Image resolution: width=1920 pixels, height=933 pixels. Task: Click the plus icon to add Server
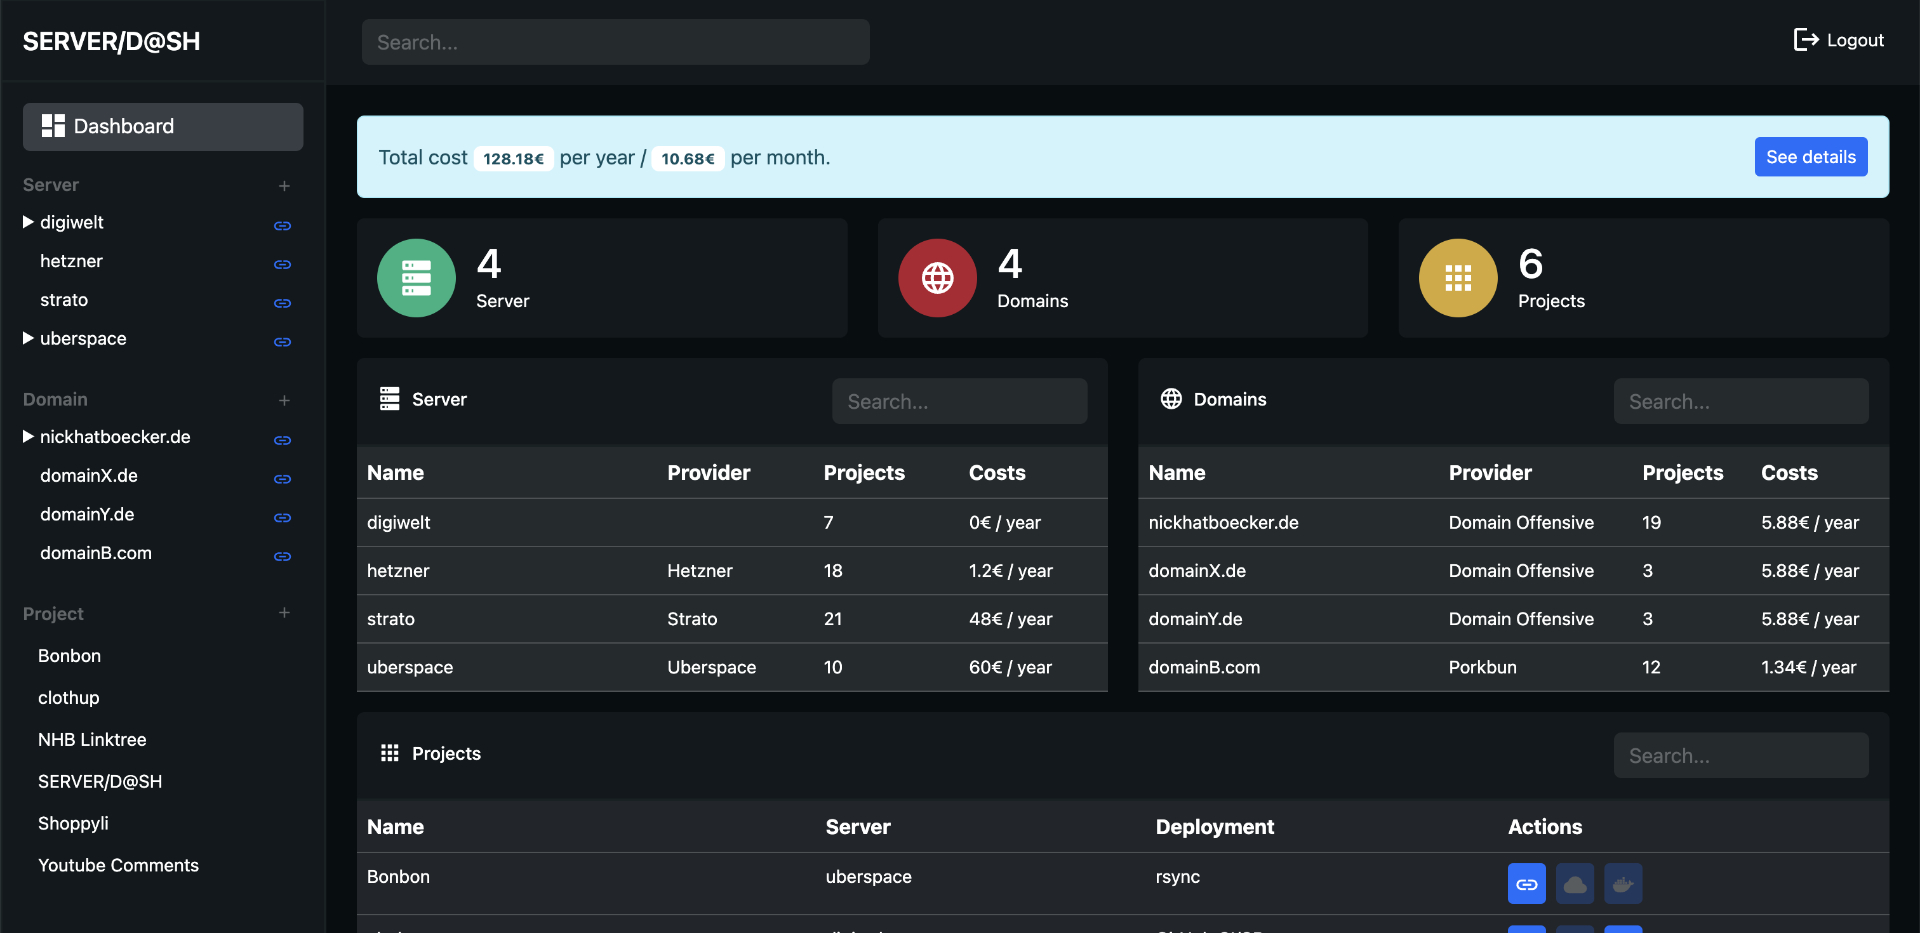(284, 186)
